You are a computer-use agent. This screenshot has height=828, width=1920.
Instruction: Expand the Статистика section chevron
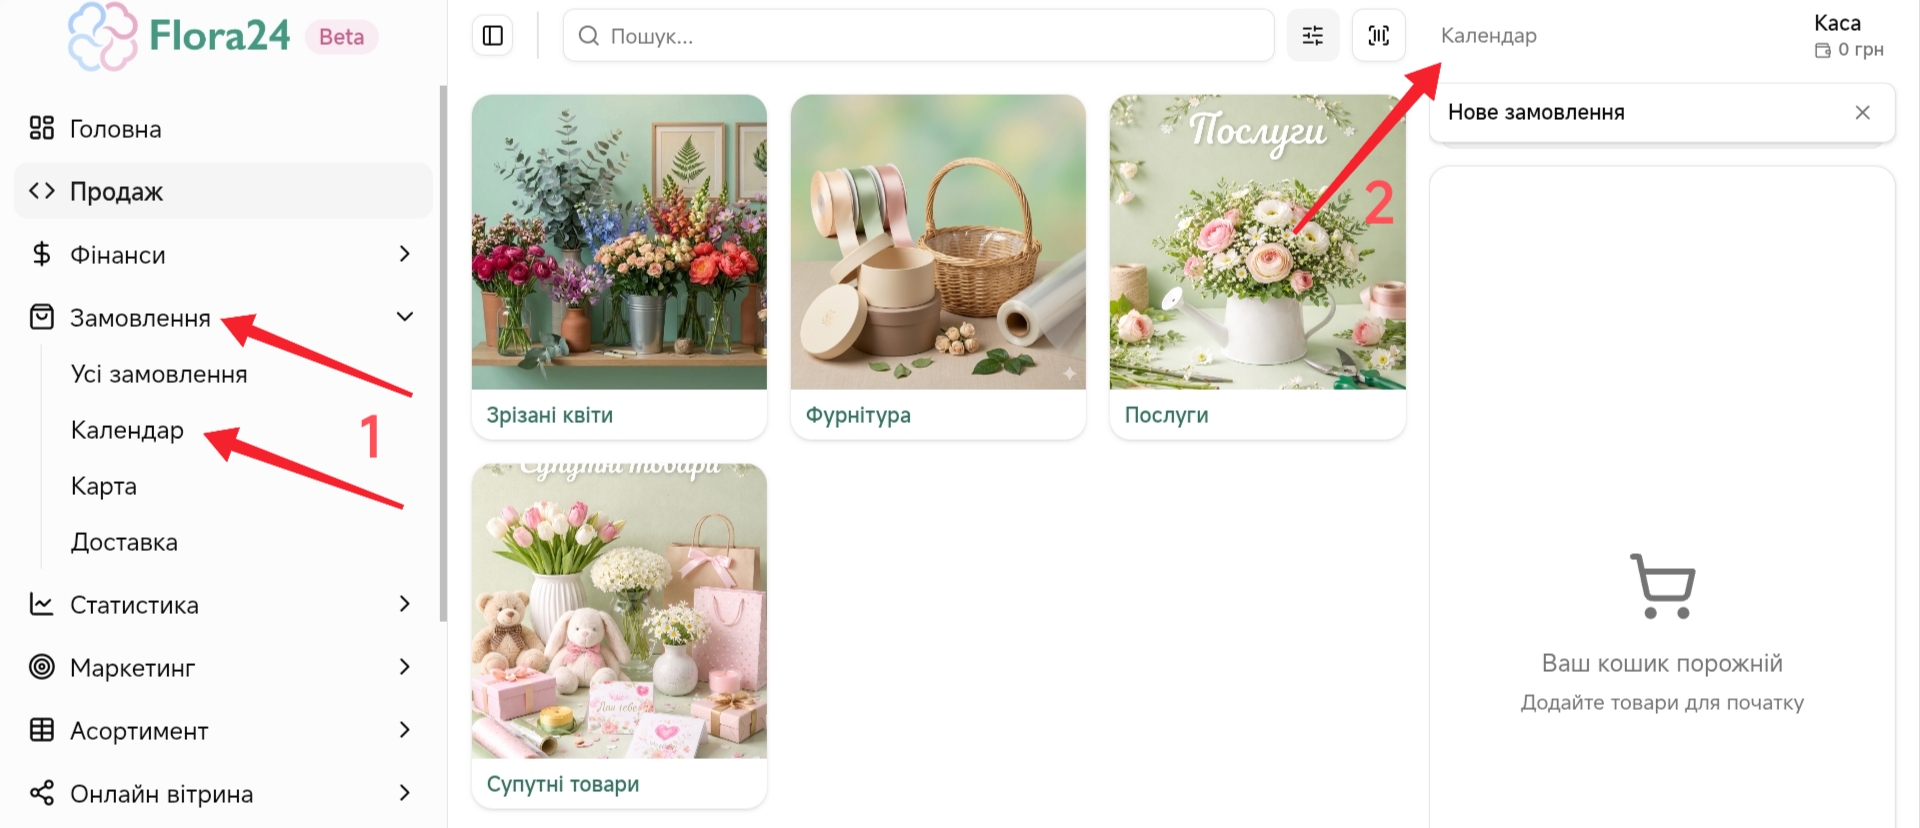coord(404,604)
